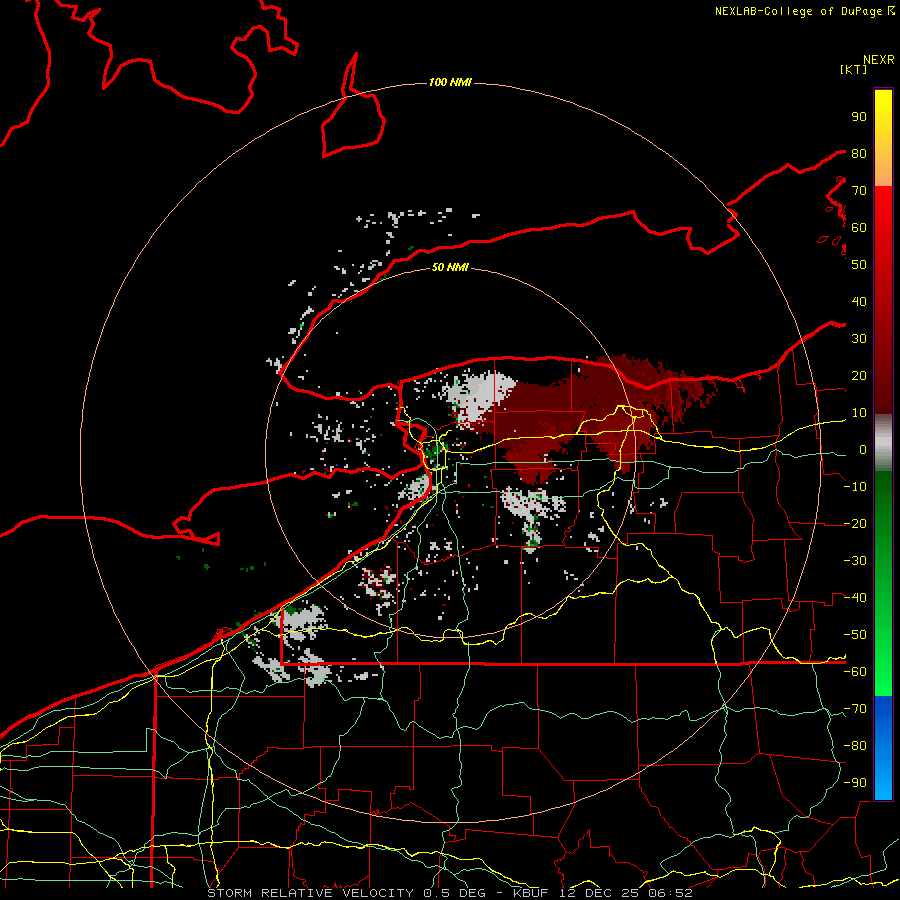900x900 pixels.
Task: Click the NEXR label above color bar
Action: coord(879,60)
